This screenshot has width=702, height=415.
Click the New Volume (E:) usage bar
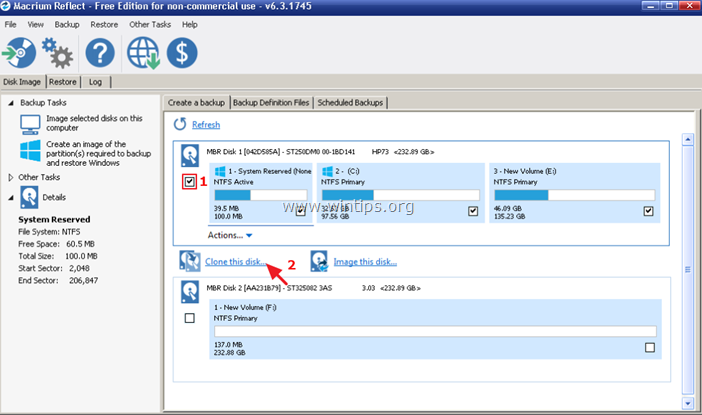click(574, 195)
